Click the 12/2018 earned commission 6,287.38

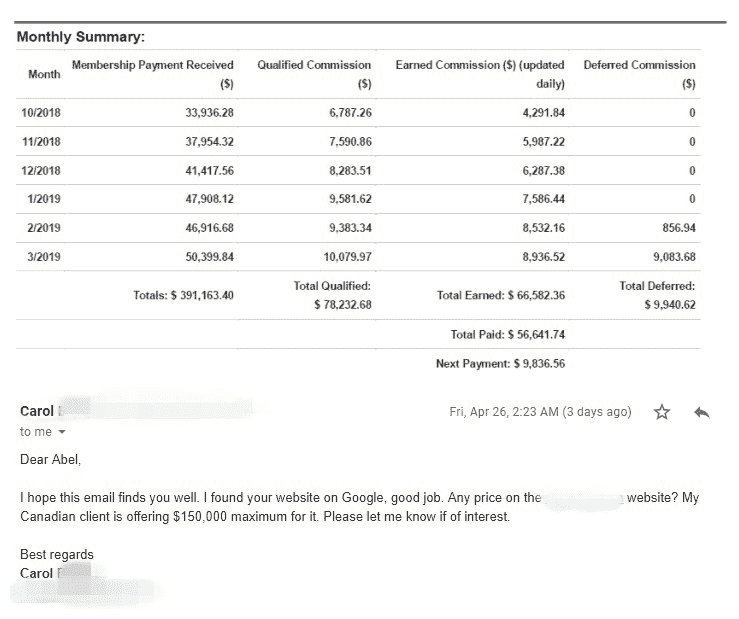(x=543, y=171)
